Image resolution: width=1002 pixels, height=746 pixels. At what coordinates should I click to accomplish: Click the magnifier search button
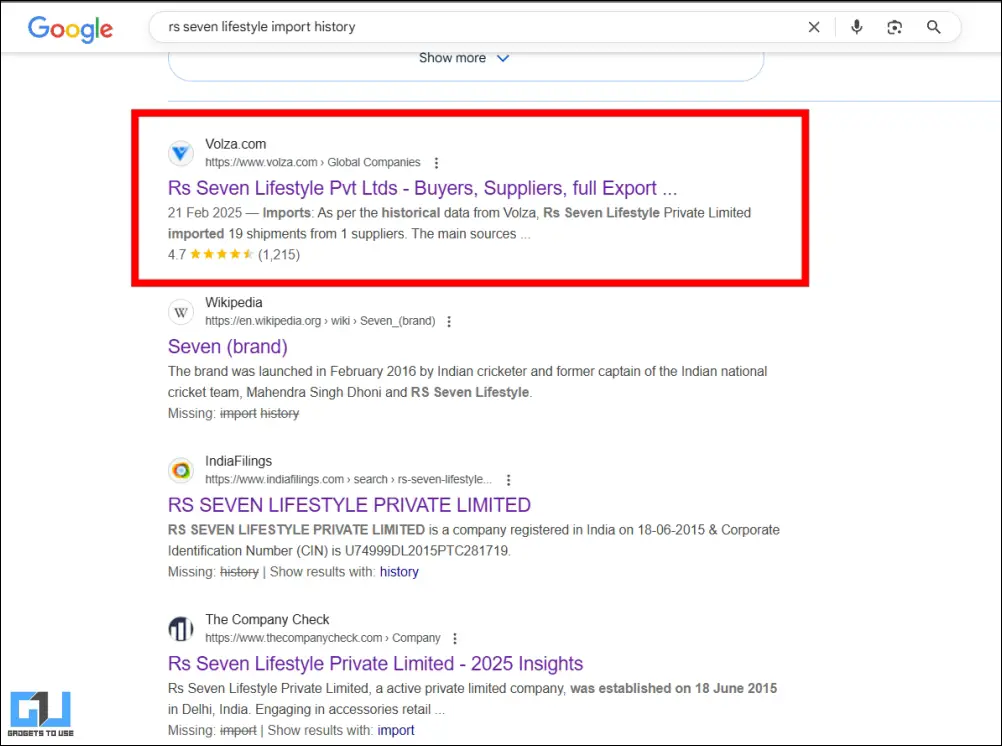pyautogui.click(x=933, y=27)
